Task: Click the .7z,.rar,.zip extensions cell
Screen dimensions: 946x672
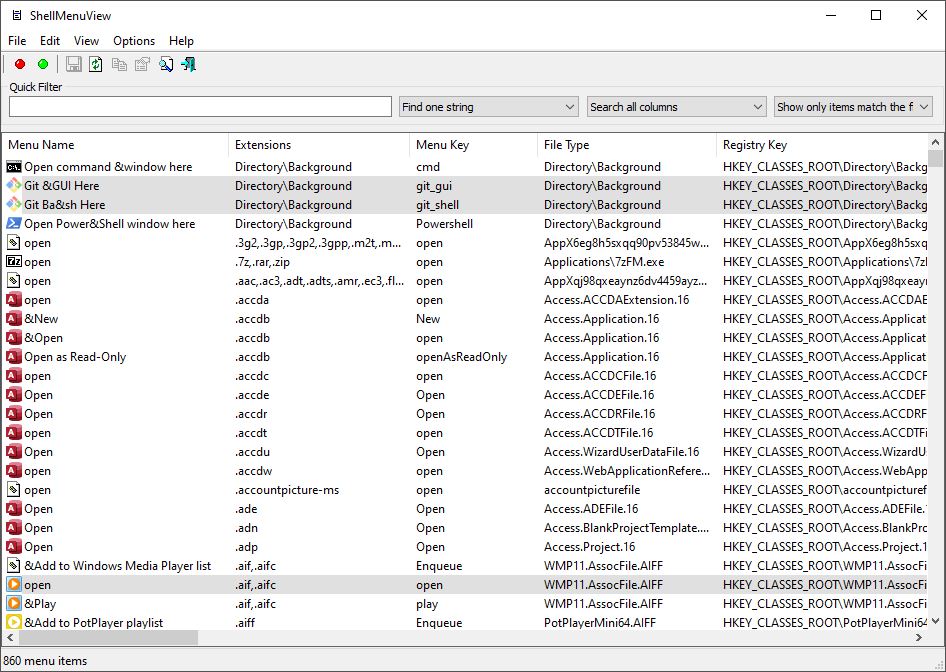Action: 262,262
